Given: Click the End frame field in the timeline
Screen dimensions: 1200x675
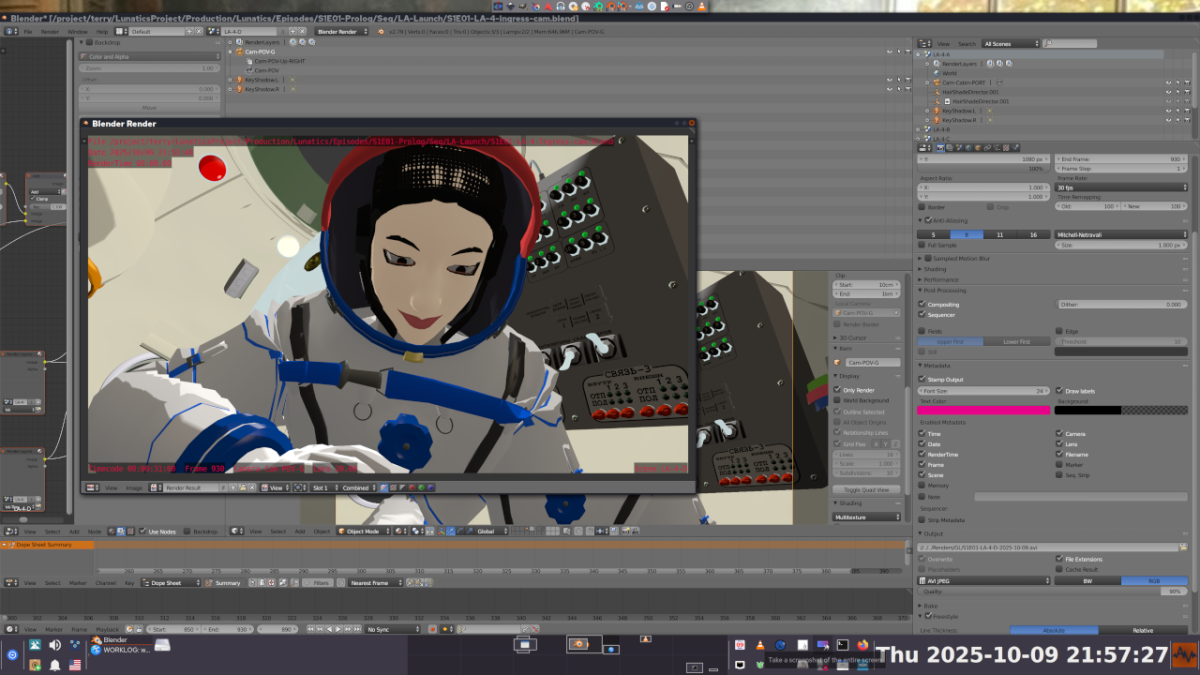Looking at the screenshot, I should click(228, 629).
